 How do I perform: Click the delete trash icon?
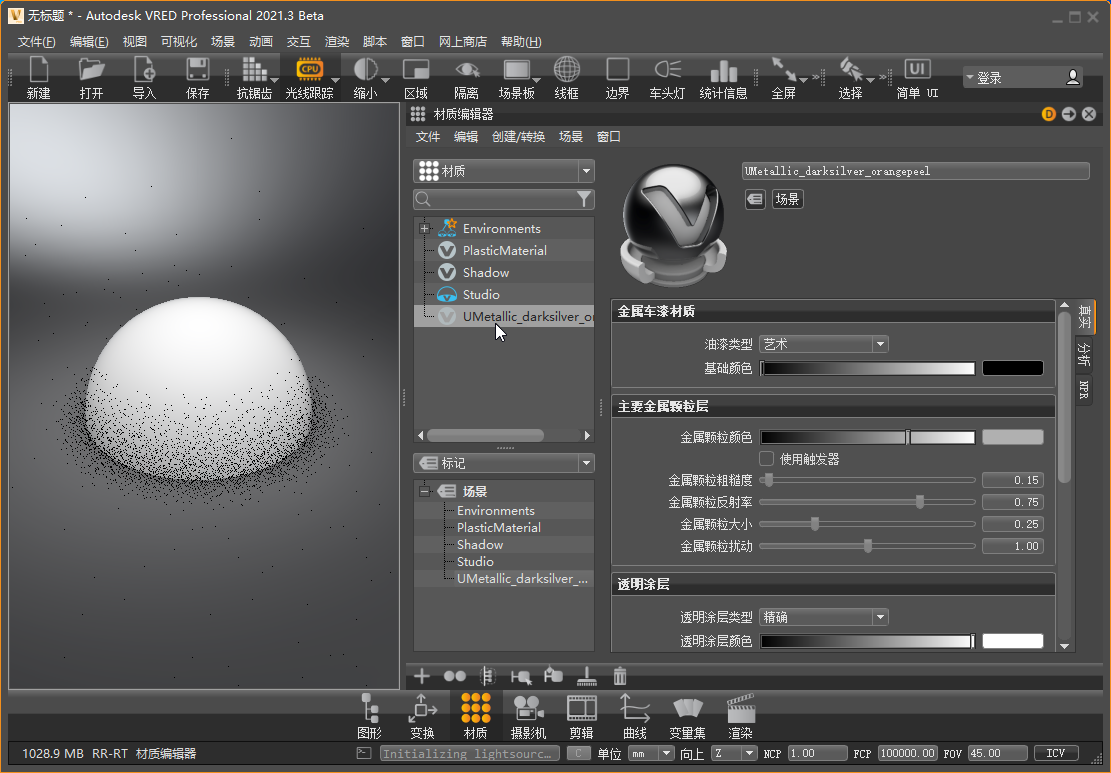coord(620,676)
